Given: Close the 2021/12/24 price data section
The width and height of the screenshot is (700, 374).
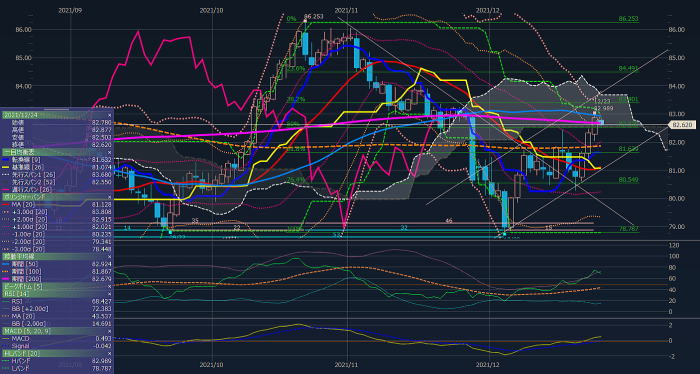Looking at the screenshot, I should (109, 115).
